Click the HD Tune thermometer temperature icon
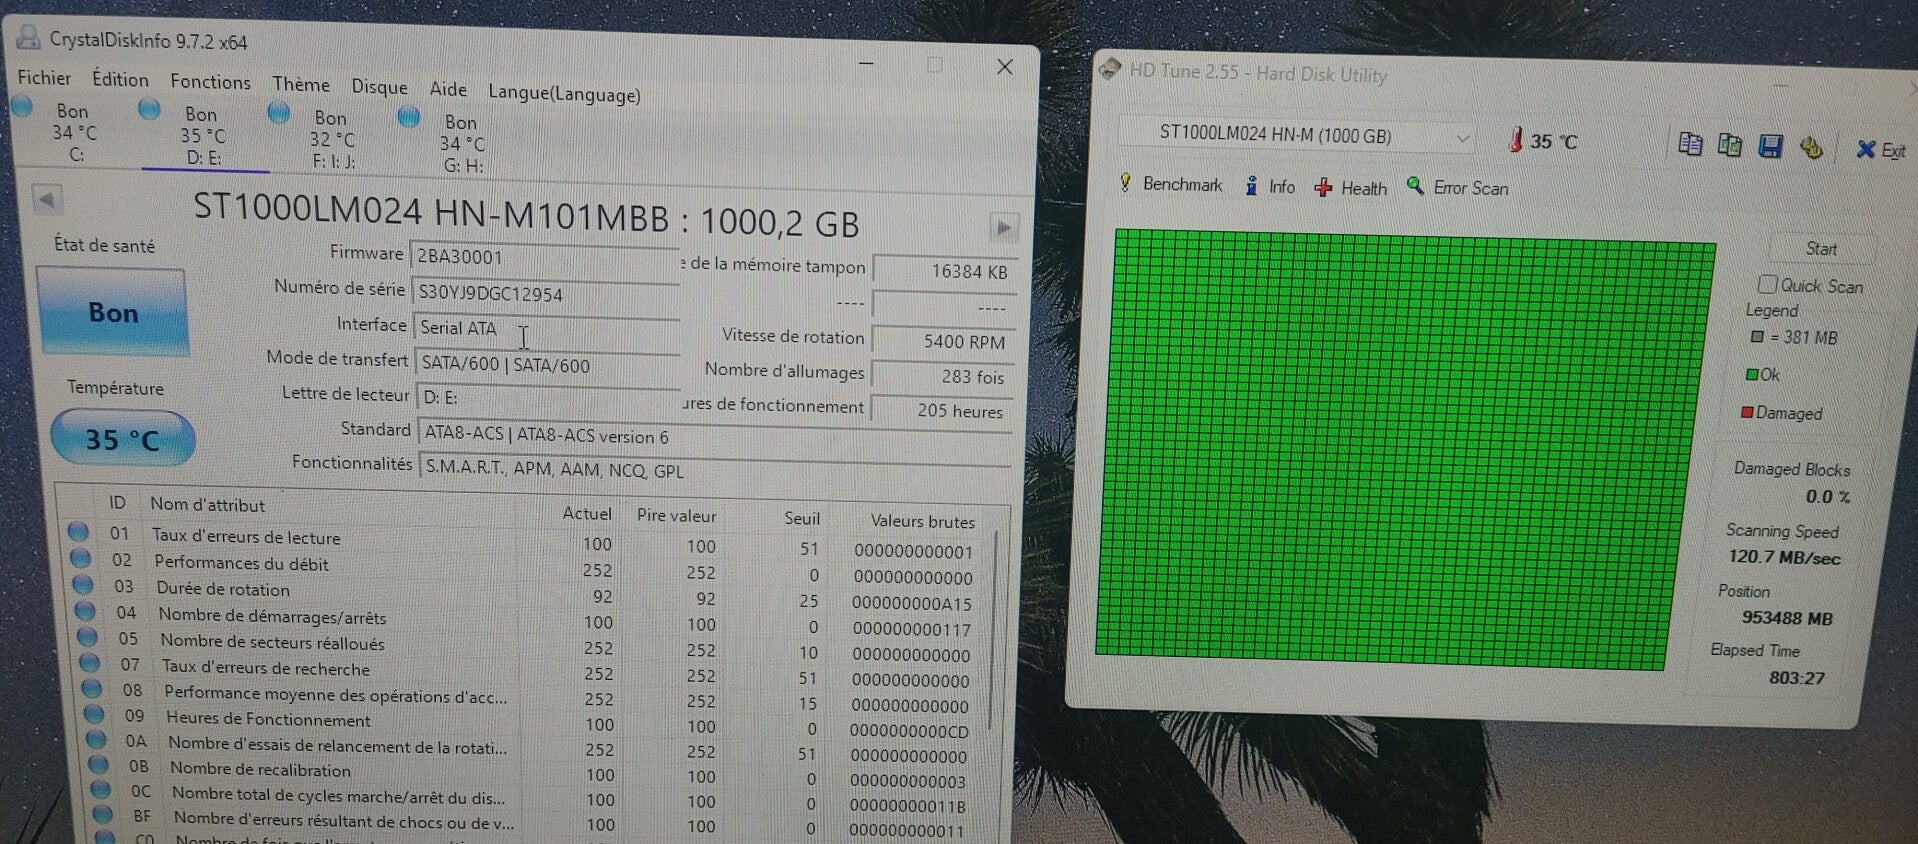Viewport: 1918px width, 844px height. [x=1516, y=140]
